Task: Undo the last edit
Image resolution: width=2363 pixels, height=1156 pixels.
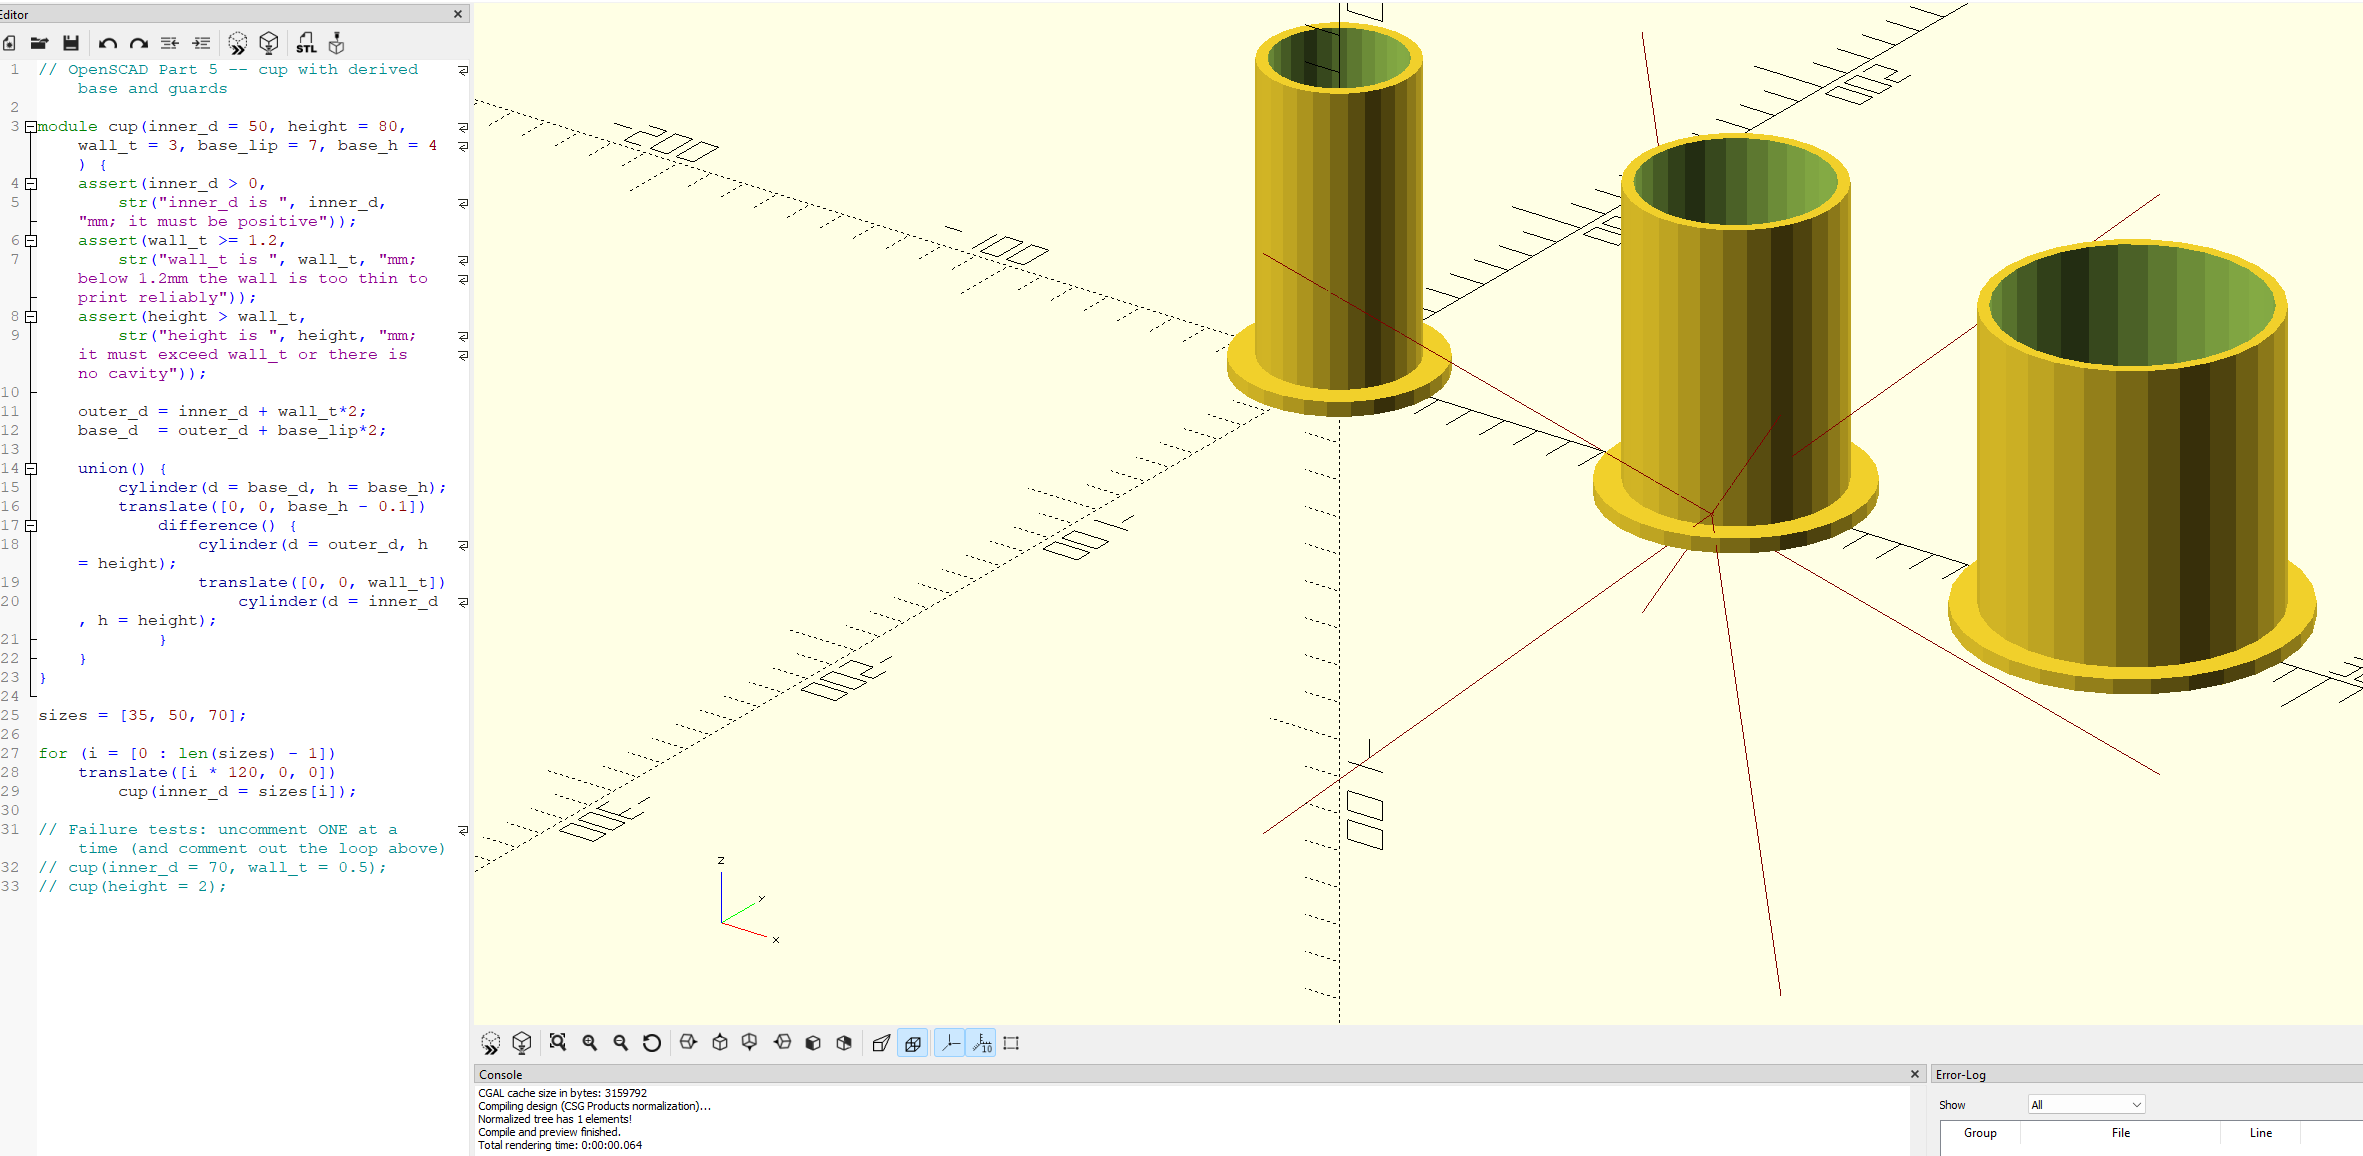Action: click(108, 43)
